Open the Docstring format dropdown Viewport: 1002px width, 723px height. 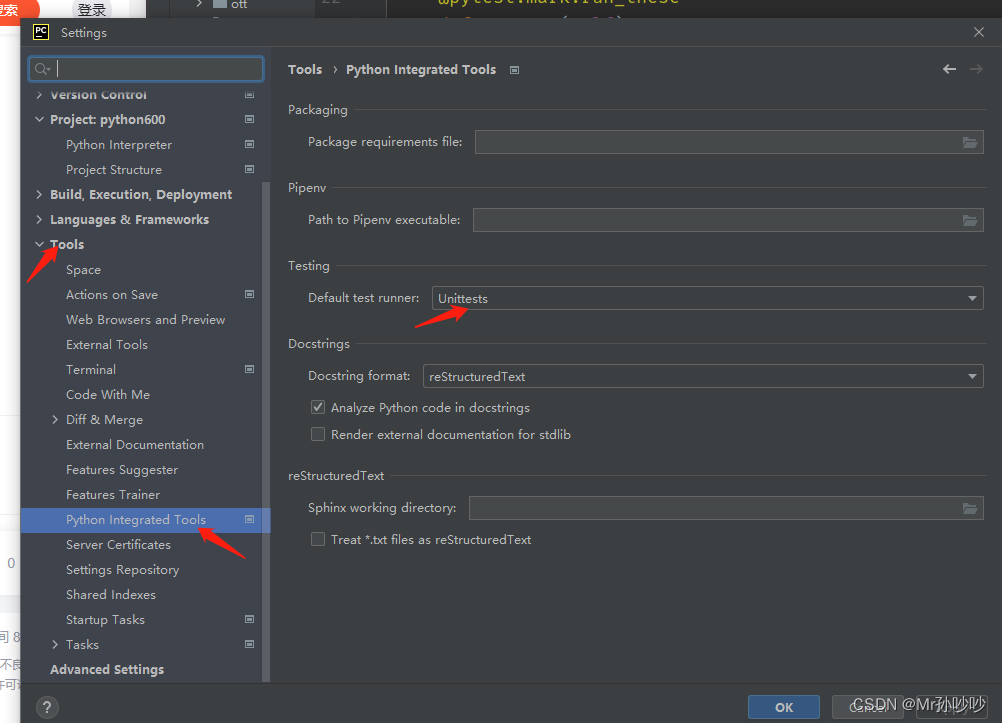(703, 377)
